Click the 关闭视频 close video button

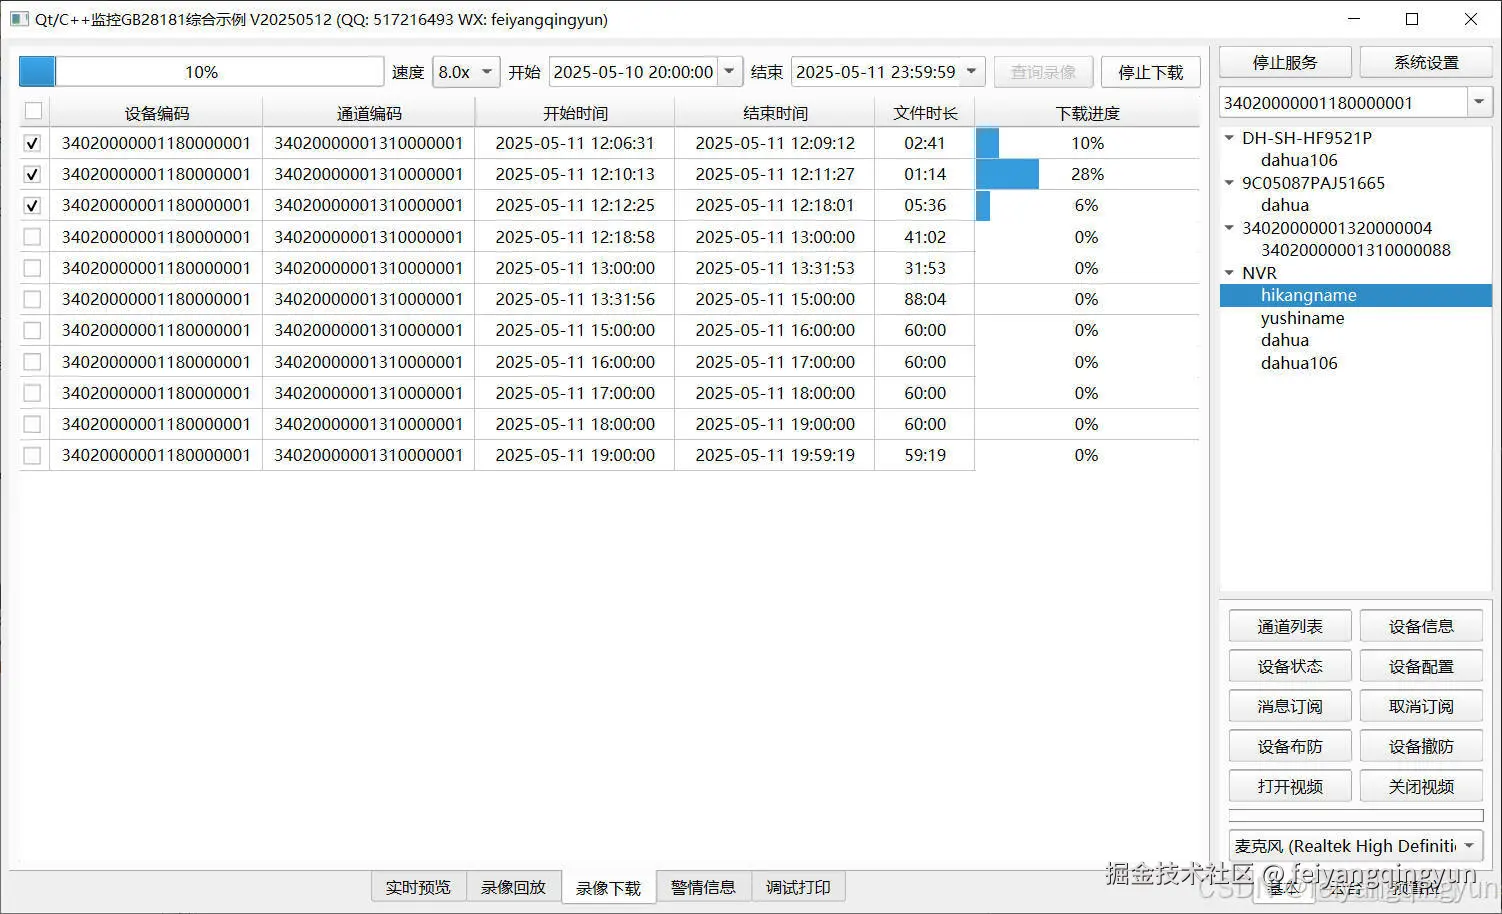(1421, 785)
